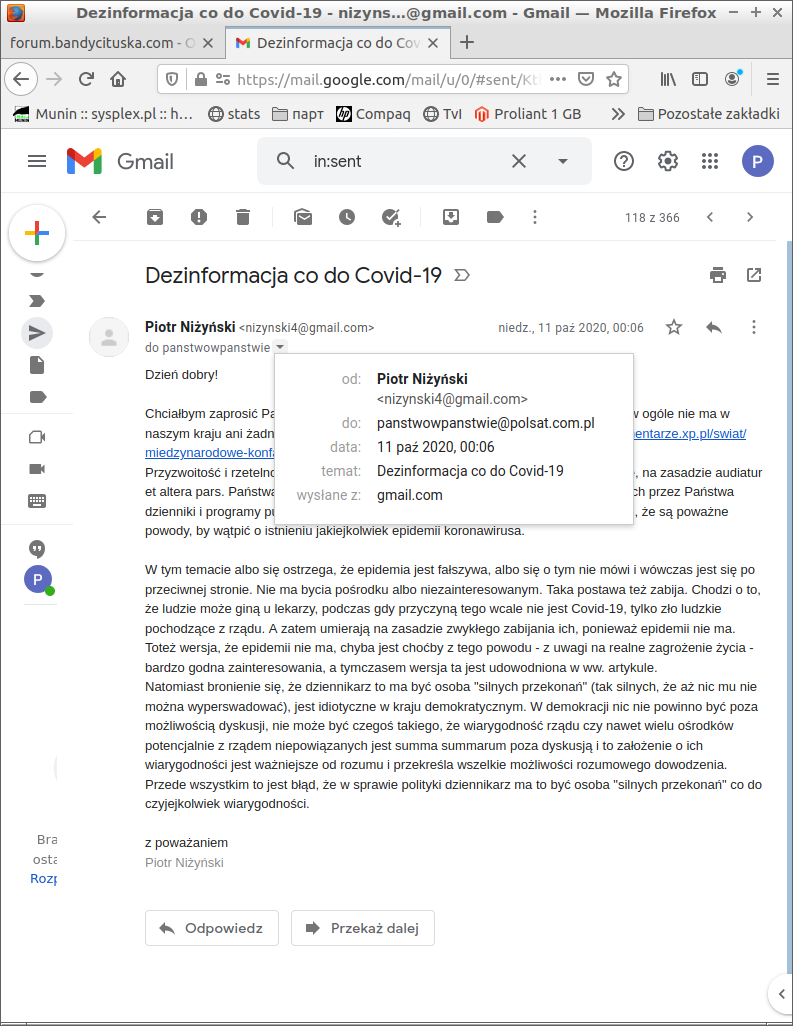Open the label category in the sidebar
Viewport: 793px width, 1026px height.
[x=38, y=397]
